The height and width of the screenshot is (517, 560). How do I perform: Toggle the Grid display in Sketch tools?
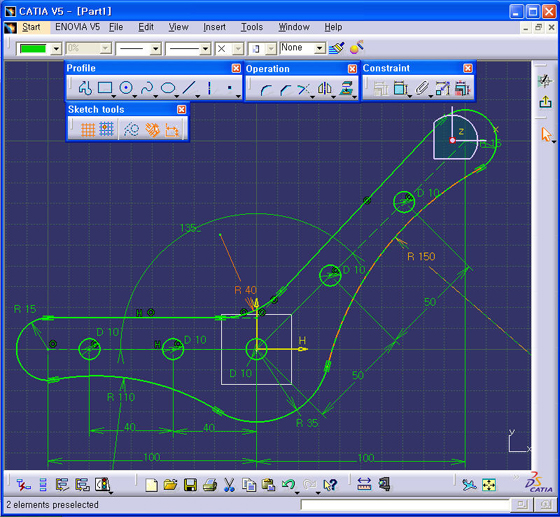click(87, 130)
